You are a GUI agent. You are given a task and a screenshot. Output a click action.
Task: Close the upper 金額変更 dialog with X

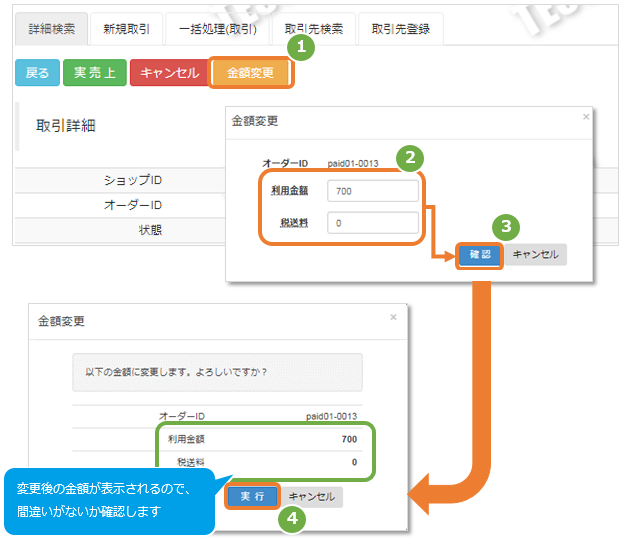(586, 117)
